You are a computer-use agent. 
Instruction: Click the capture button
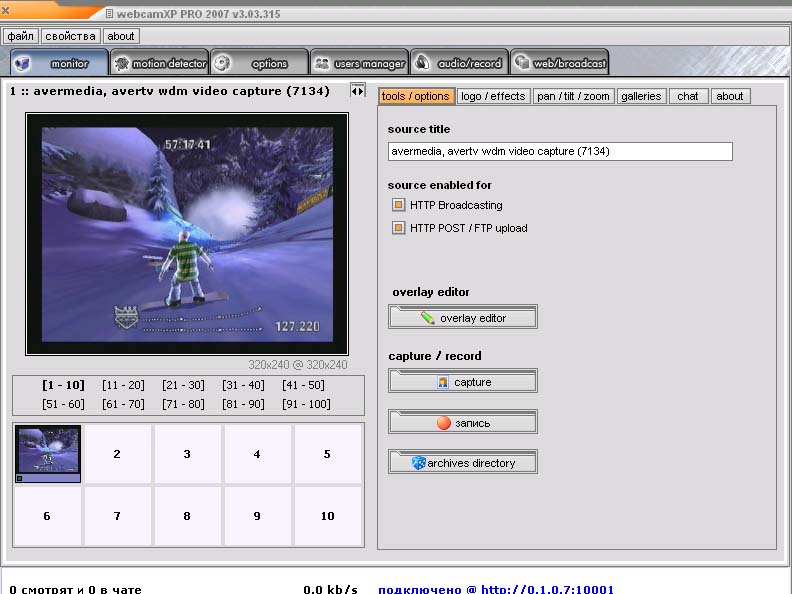[x=463, y=381]
